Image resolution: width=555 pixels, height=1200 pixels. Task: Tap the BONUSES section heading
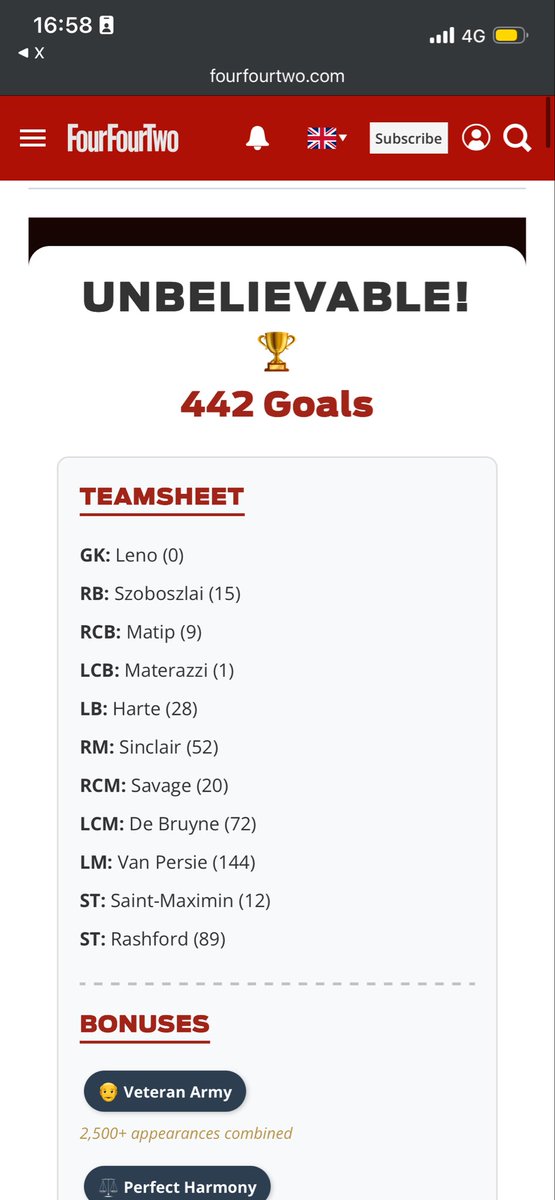click(x=145, y=1024)
